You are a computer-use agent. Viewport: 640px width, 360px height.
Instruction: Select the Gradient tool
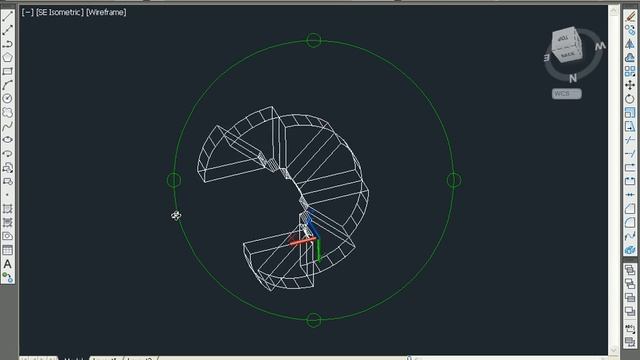(x=7, y=222)
